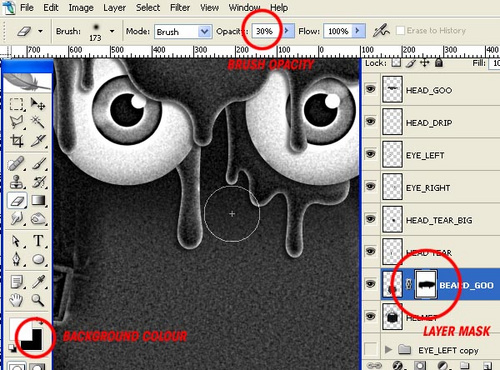The height and width of the screenshot is (370, 500).
Task: Select the Gradient tool
Action: 38,201
